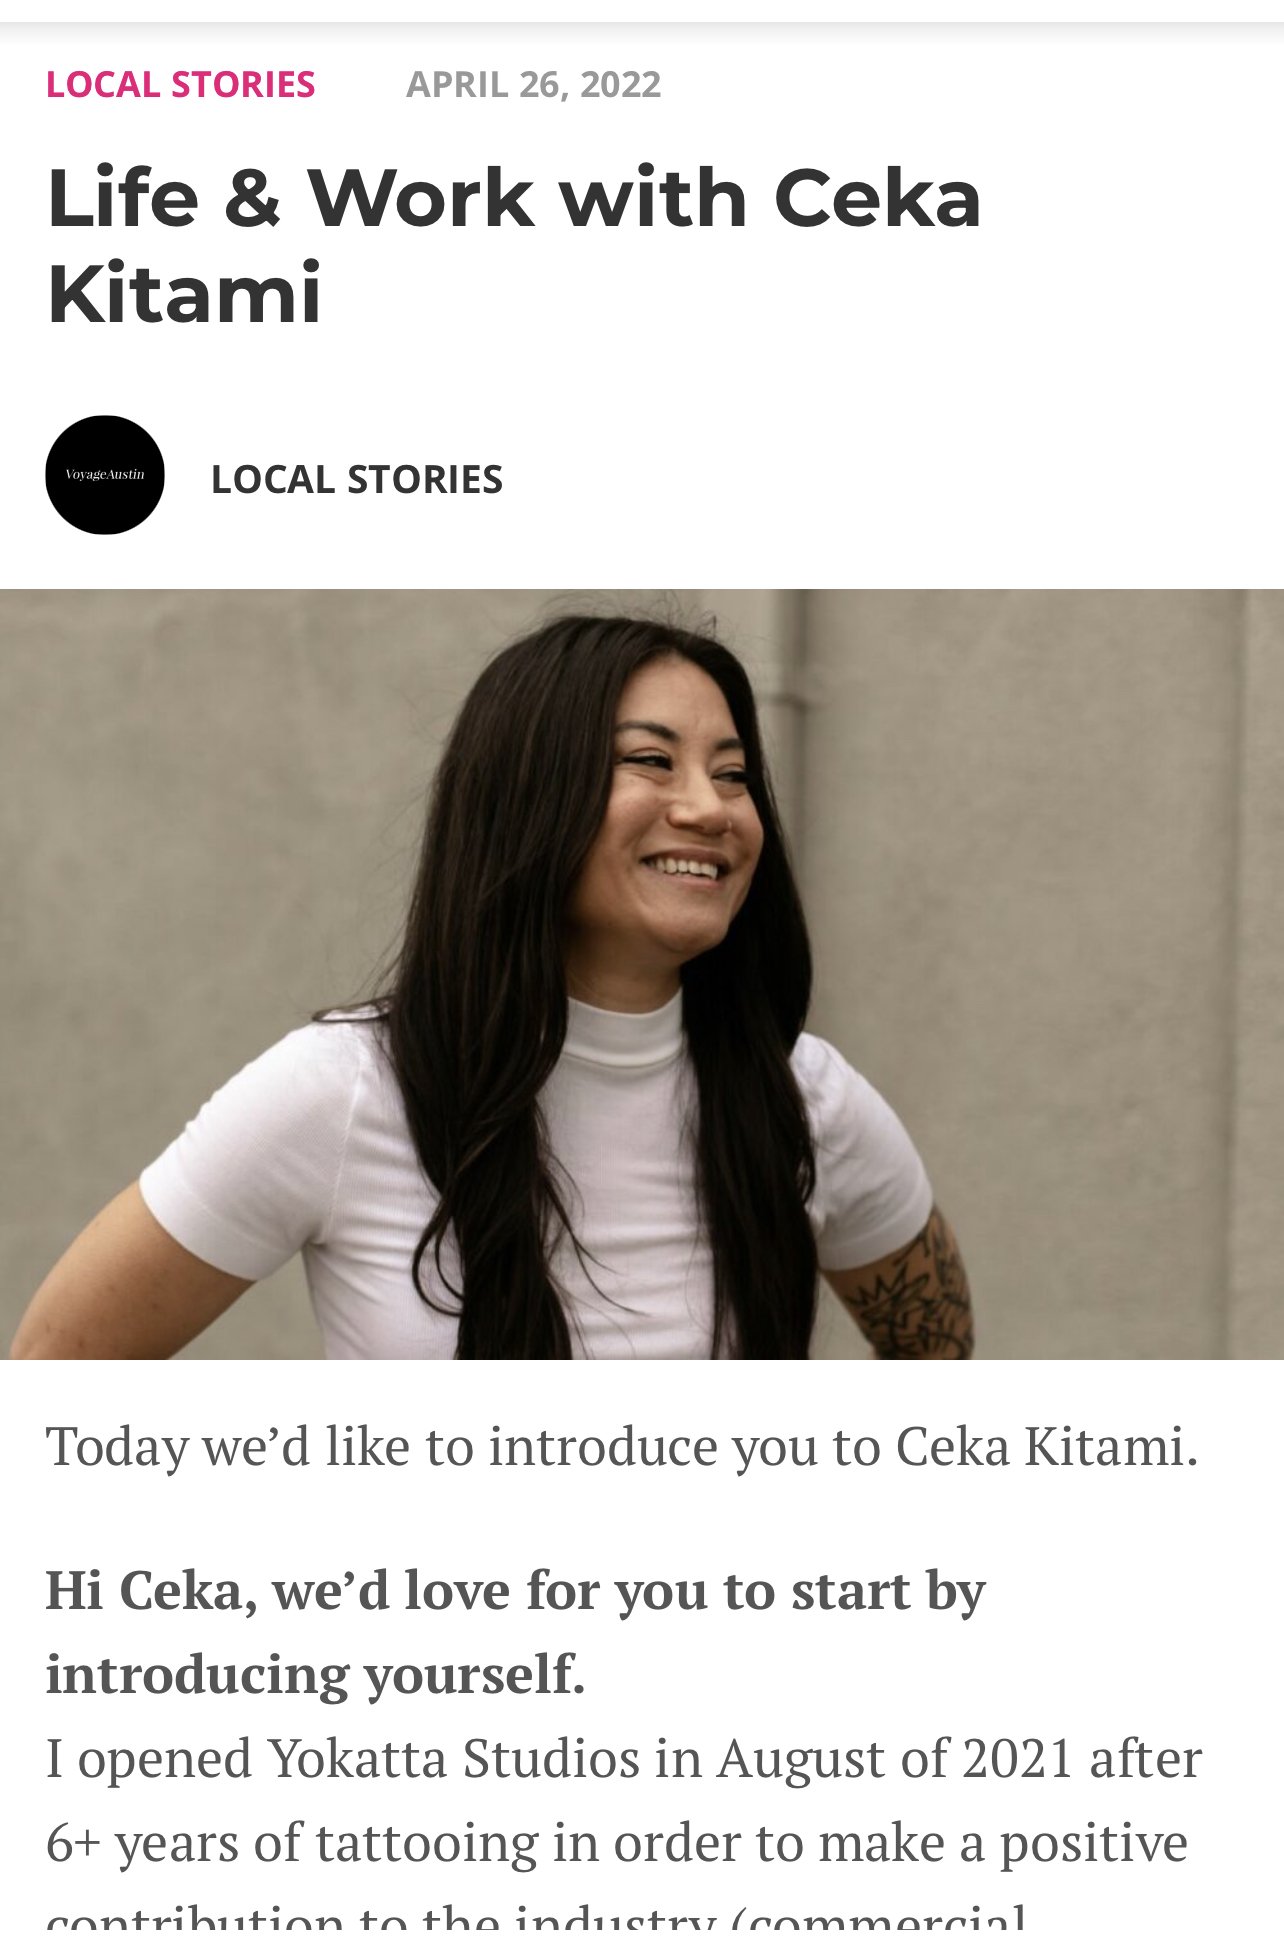Open the Life & Work with Ceka headline
The height and width of the screenshot is (1949, 1284).
513,245
